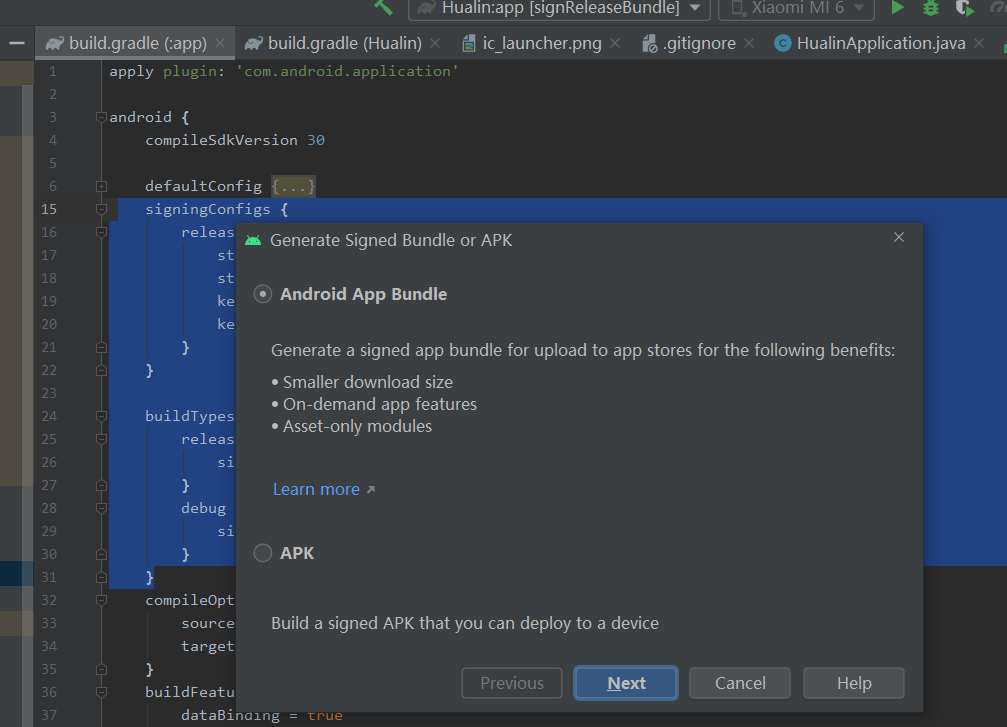1007x727 pixels.
Task: Click 'Asset-only modules' bullet text
Action: (358, 426)
